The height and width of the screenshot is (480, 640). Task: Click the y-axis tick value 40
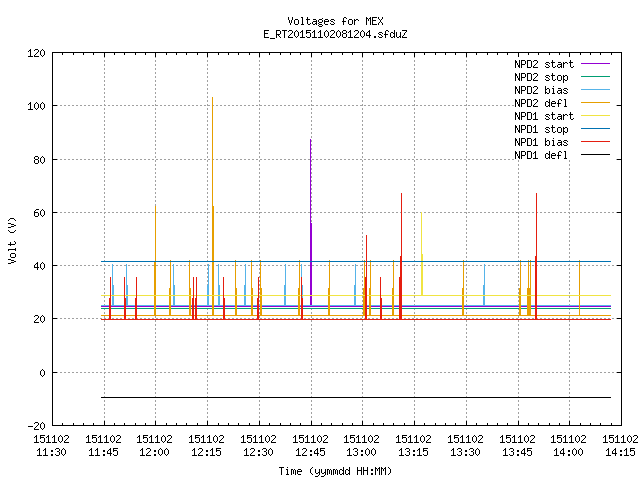coord(39,266)
